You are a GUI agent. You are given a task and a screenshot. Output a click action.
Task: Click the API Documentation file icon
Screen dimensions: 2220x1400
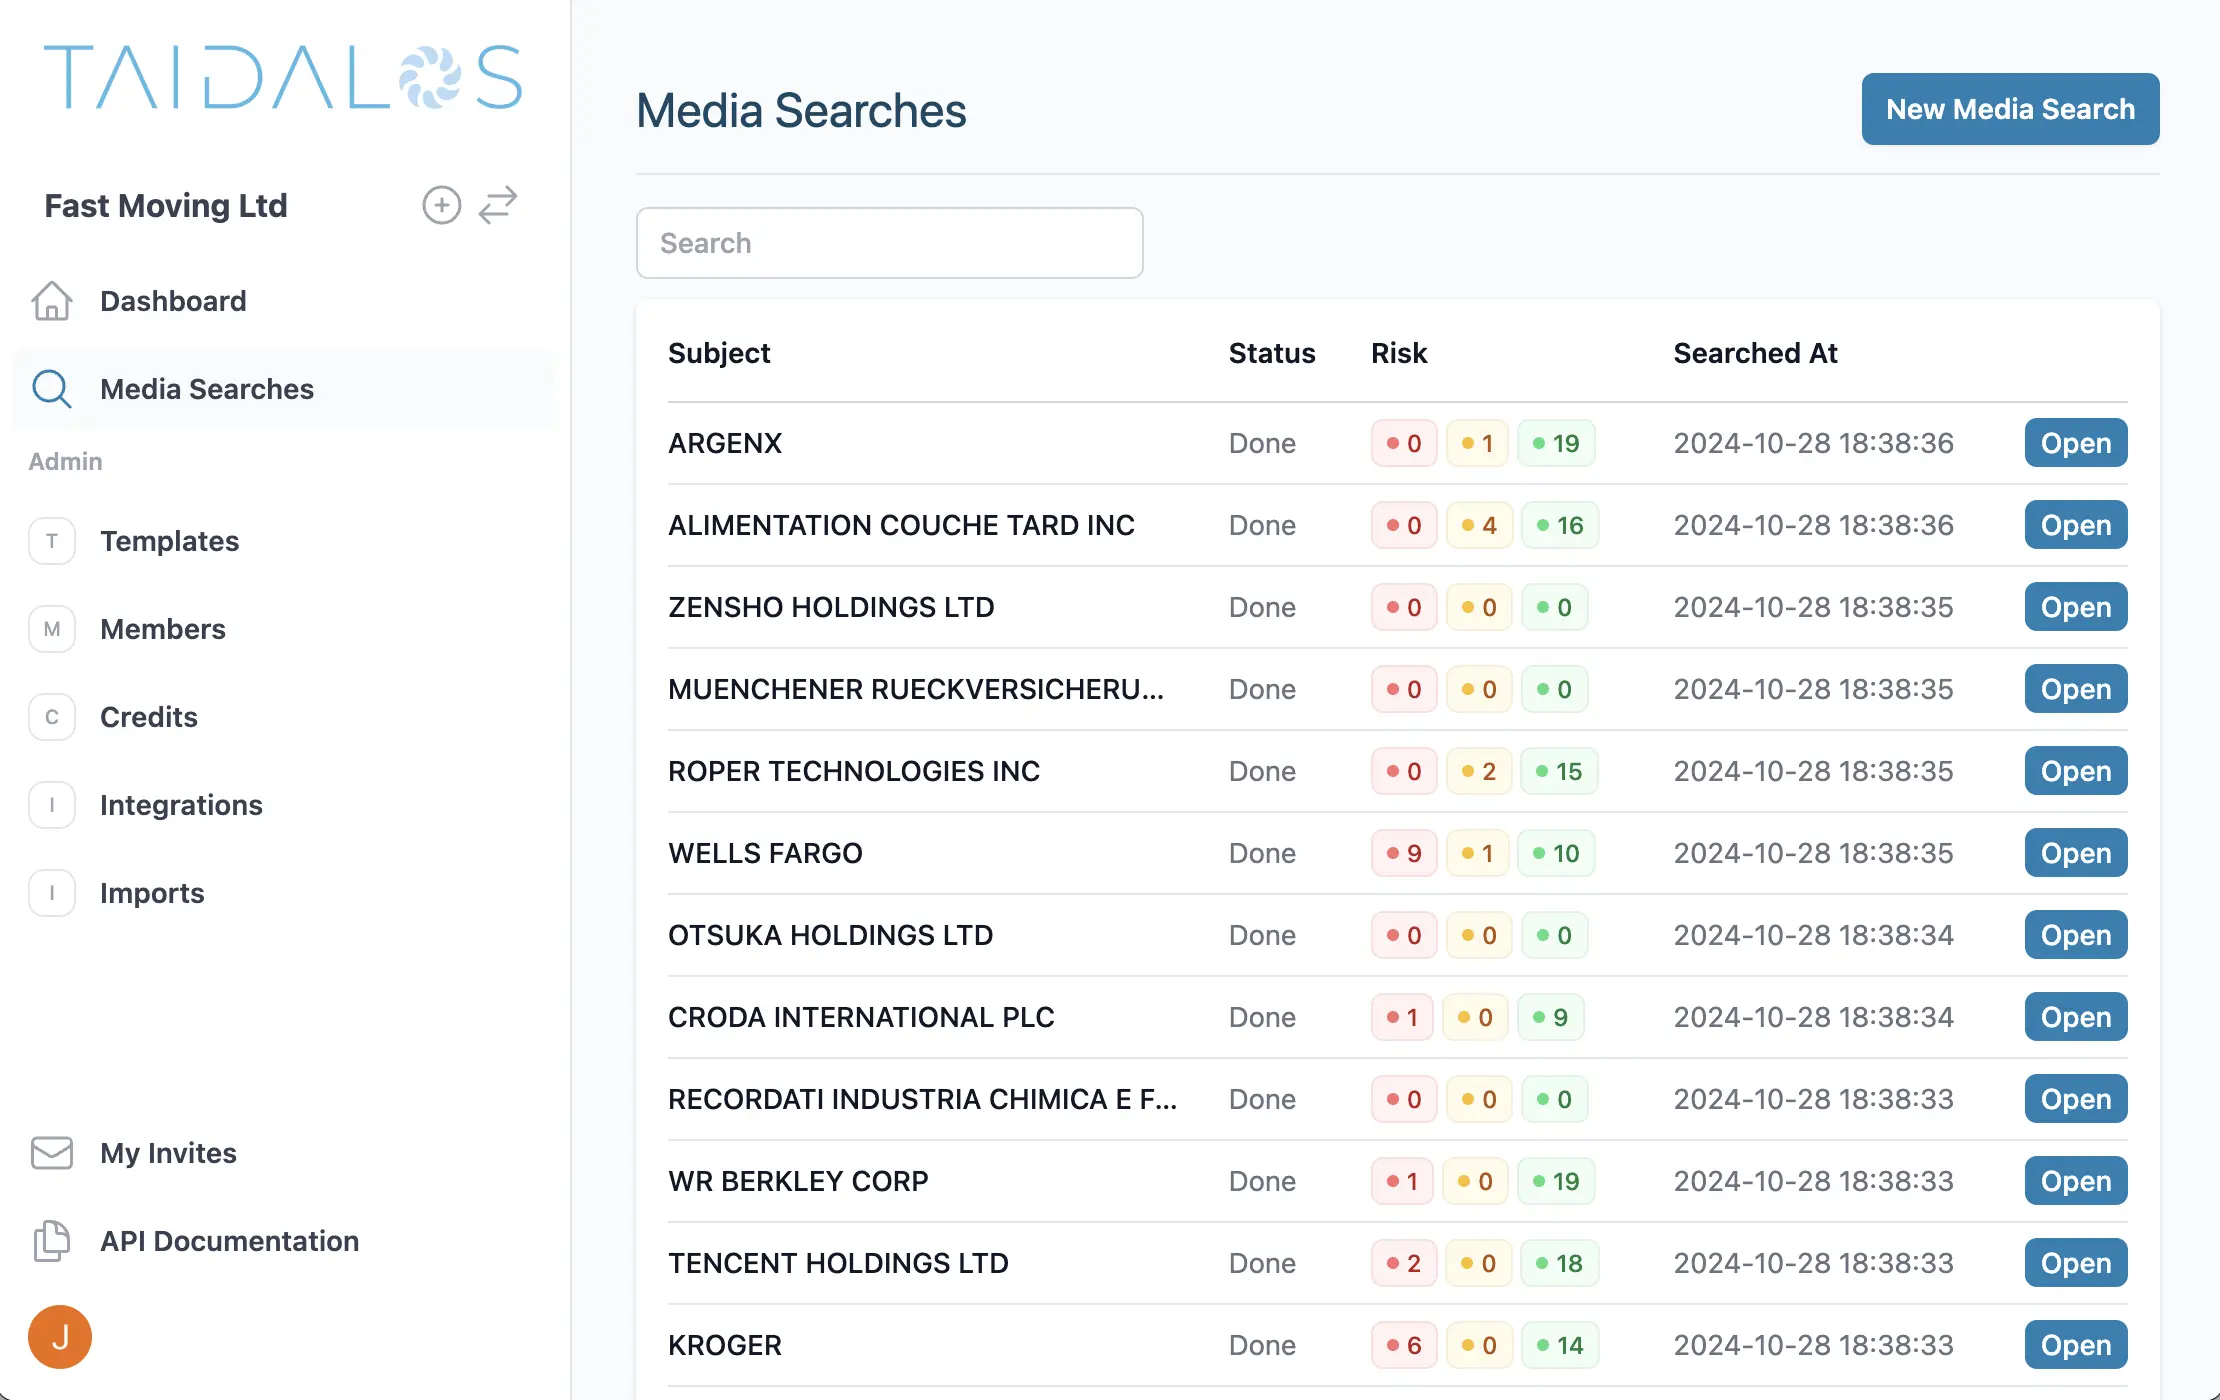click(x=50, y=1240)
